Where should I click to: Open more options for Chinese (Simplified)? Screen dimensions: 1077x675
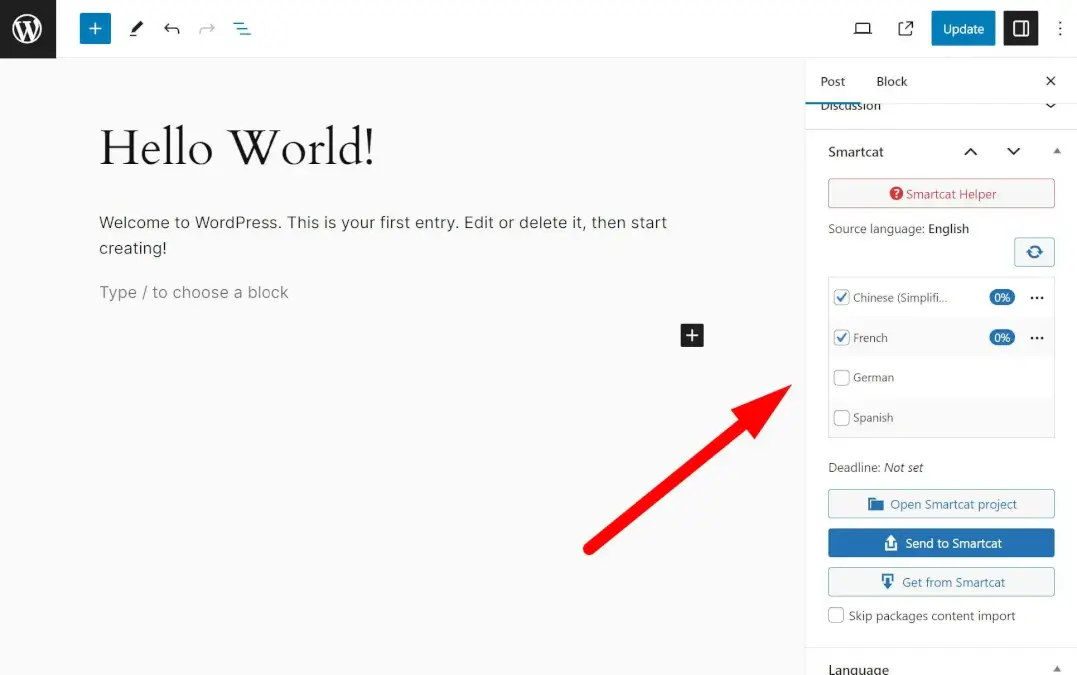1036,297
